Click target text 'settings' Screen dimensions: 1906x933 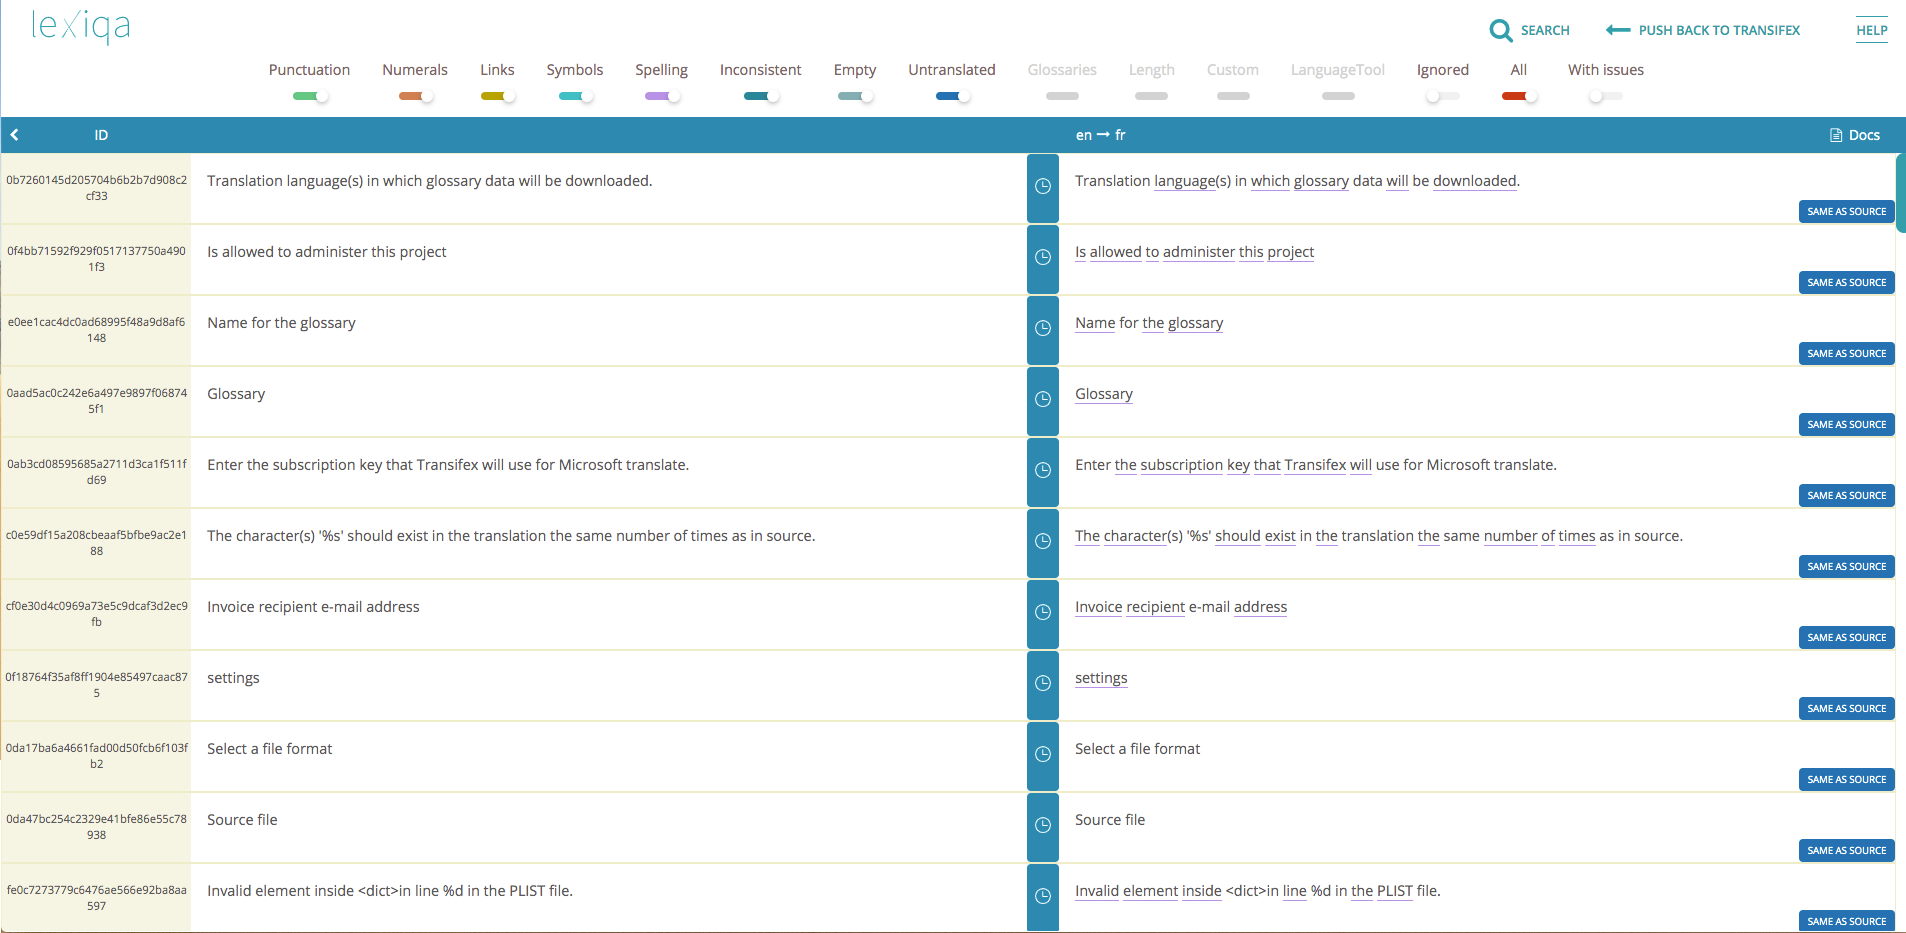1101,678
